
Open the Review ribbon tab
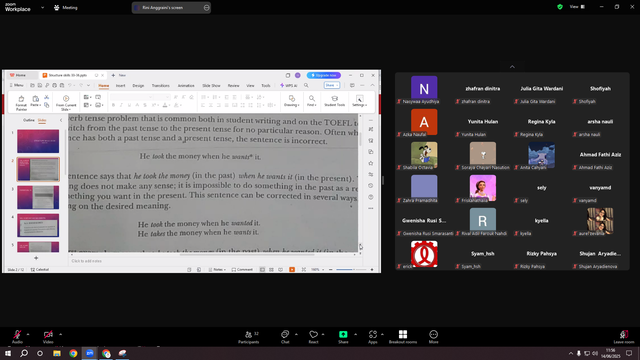point(233,86)
